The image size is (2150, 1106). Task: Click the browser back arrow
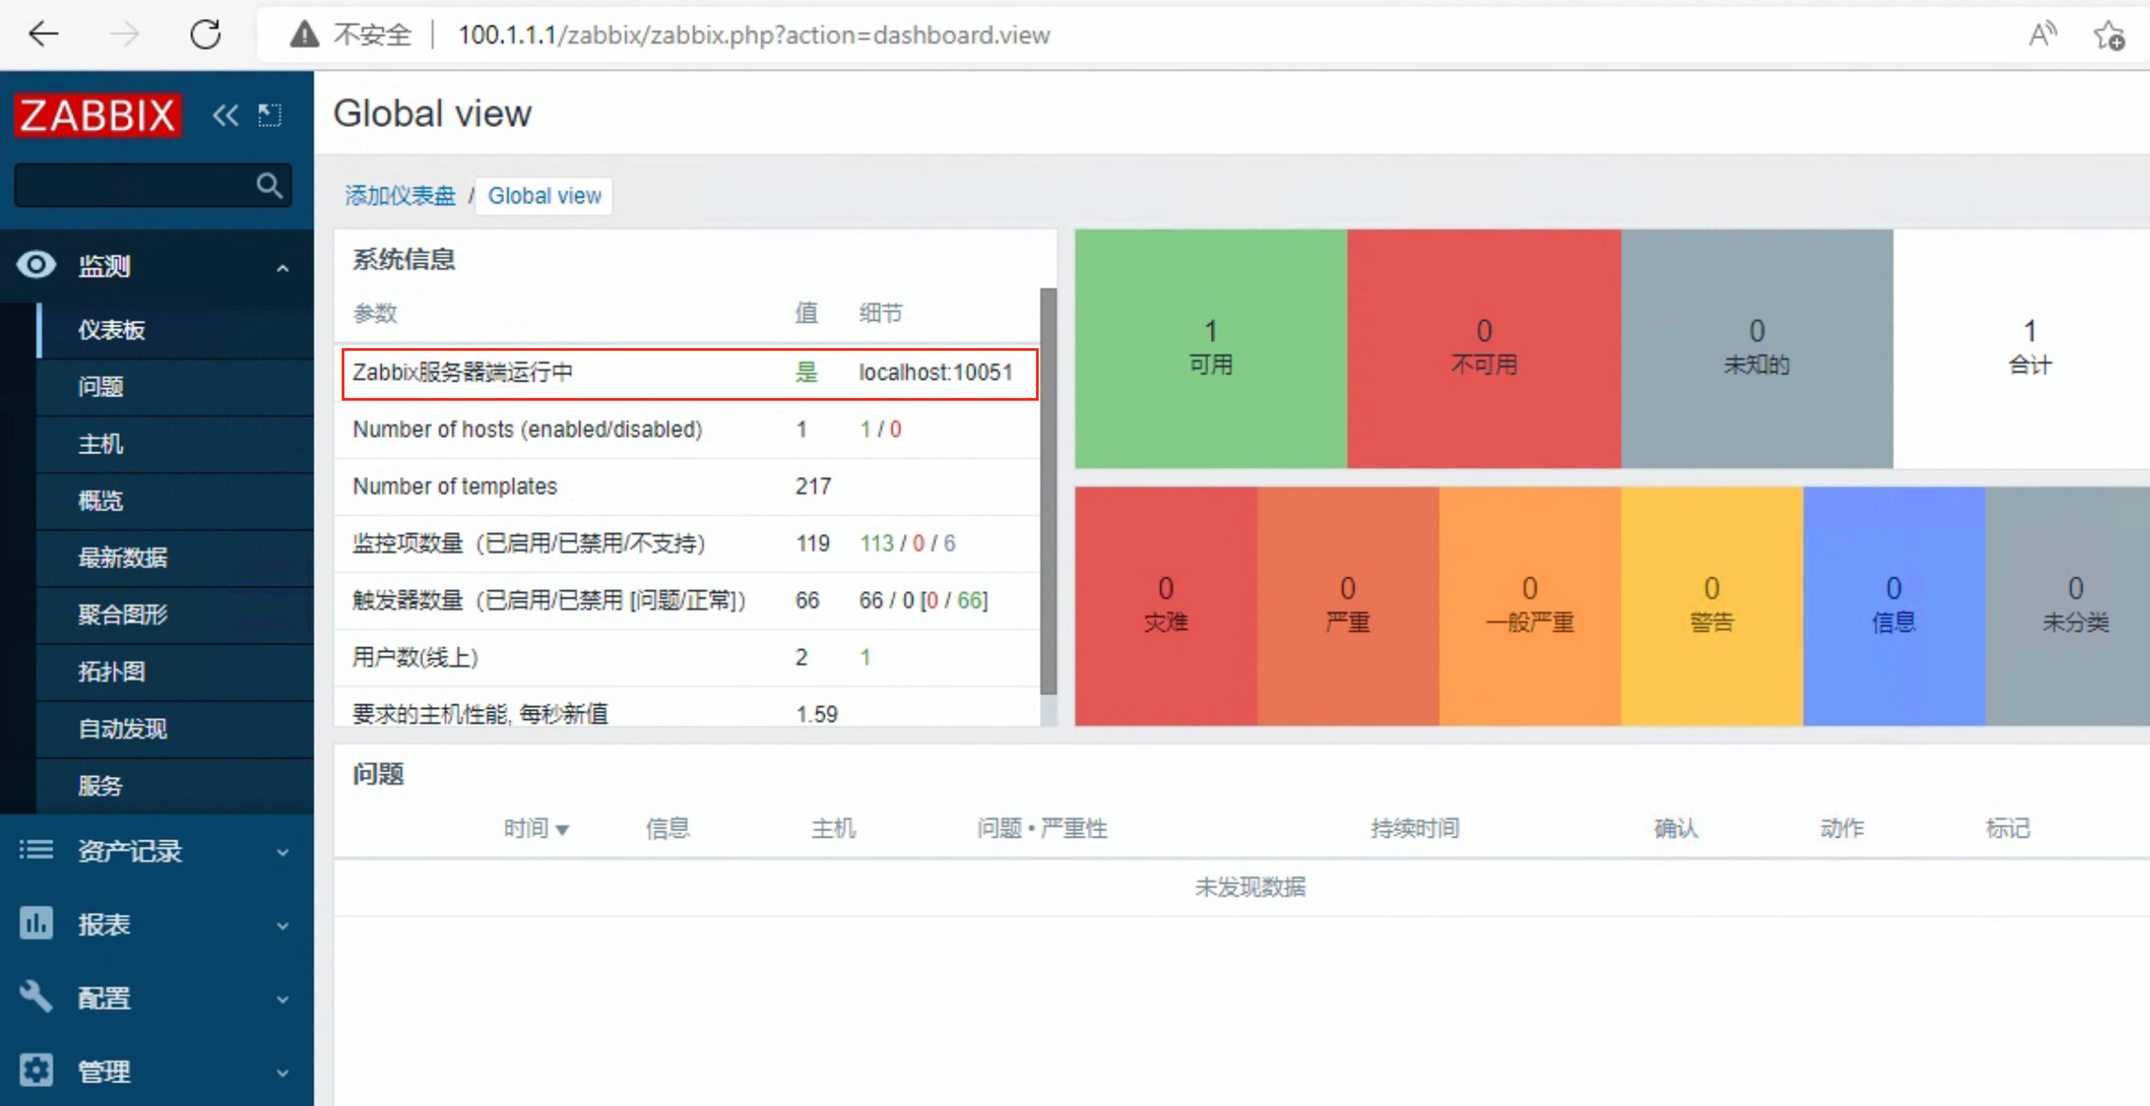(x=43, y=35)
